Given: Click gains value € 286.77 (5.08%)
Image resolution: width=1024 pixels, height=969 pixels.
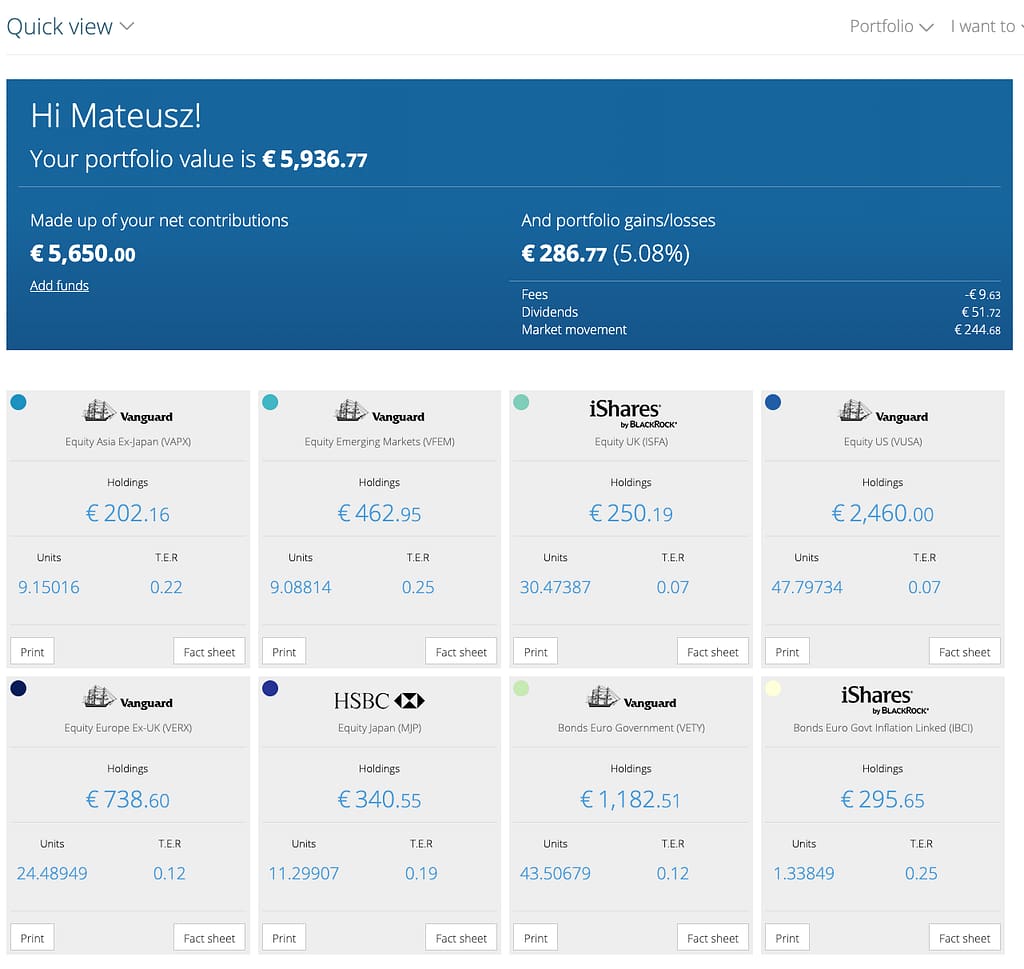Looking at the screenshot, I should pos(605,253).
